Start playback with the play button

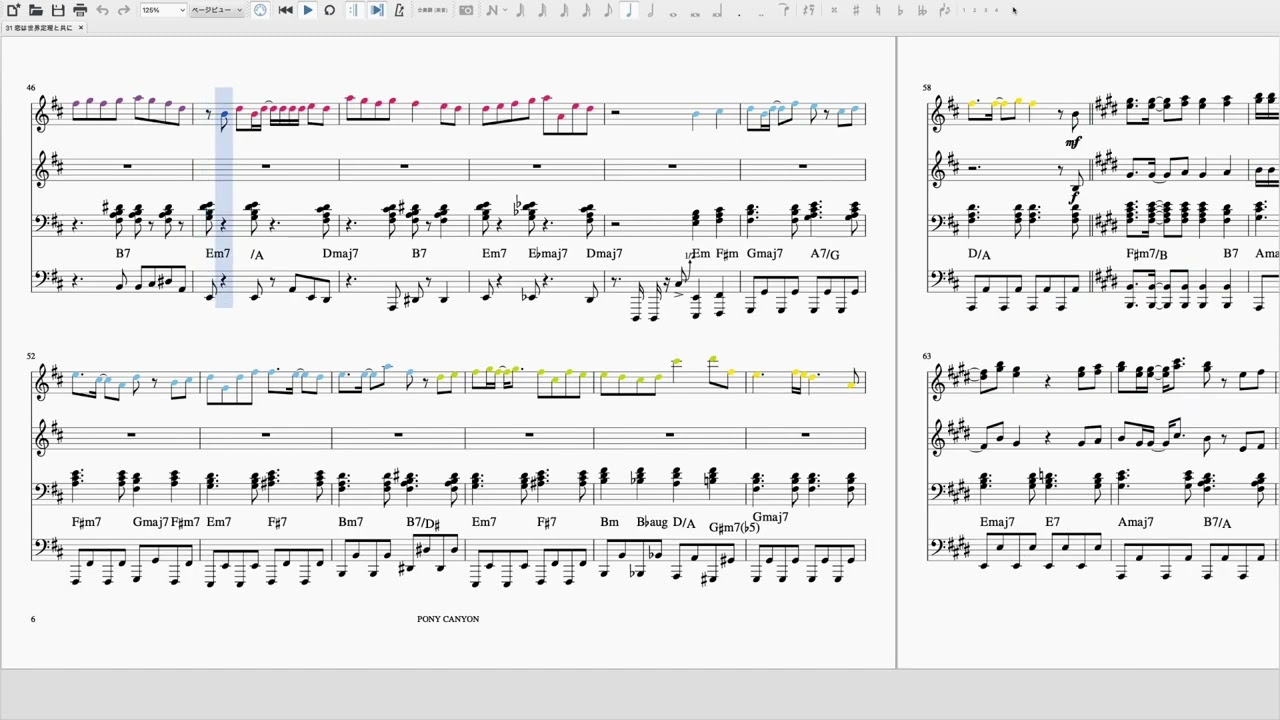(307, 10)
